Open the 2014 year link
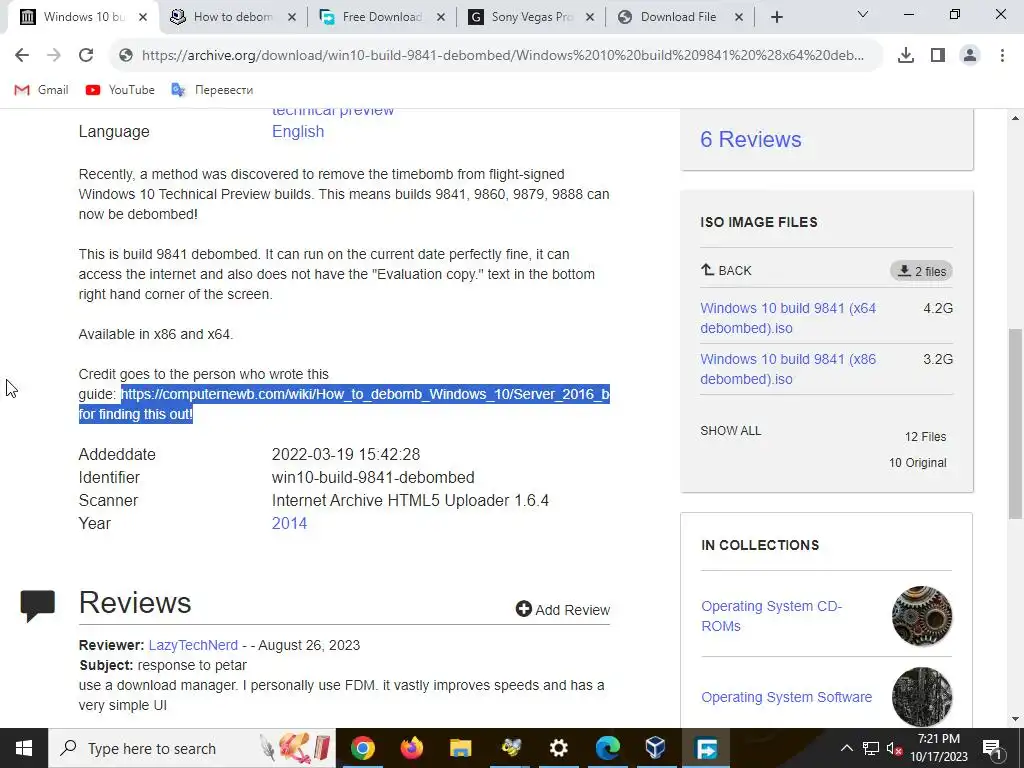Image resolution: width=1024 pixels, height=768 pixels. 289,524
